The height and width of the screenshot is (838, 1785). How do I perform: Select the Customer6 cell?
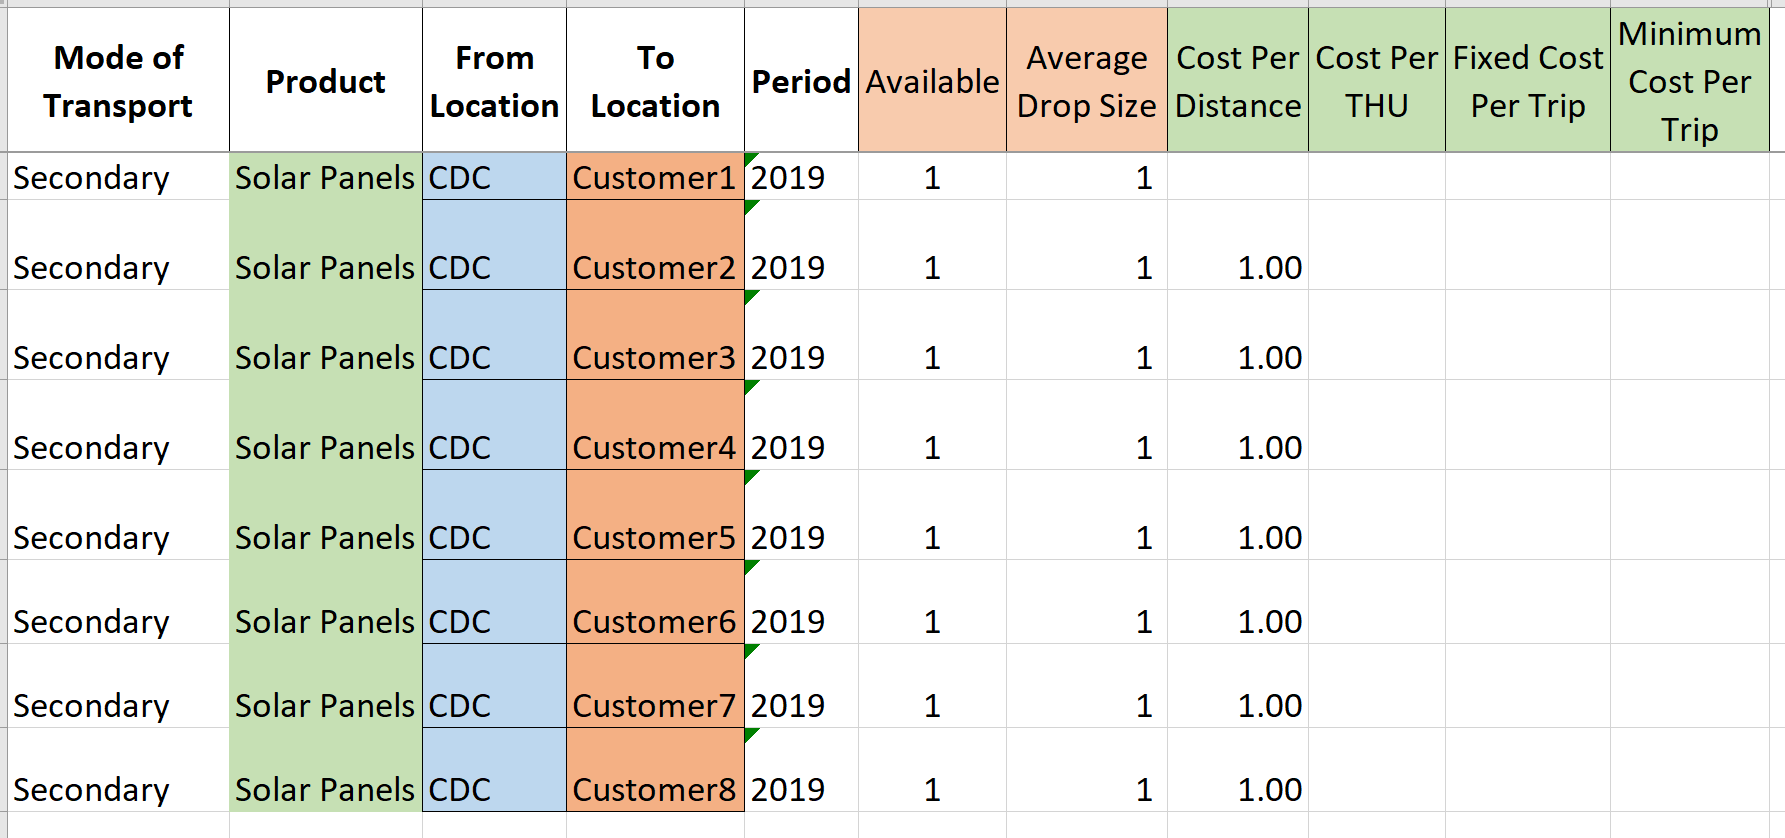point(655,602)
